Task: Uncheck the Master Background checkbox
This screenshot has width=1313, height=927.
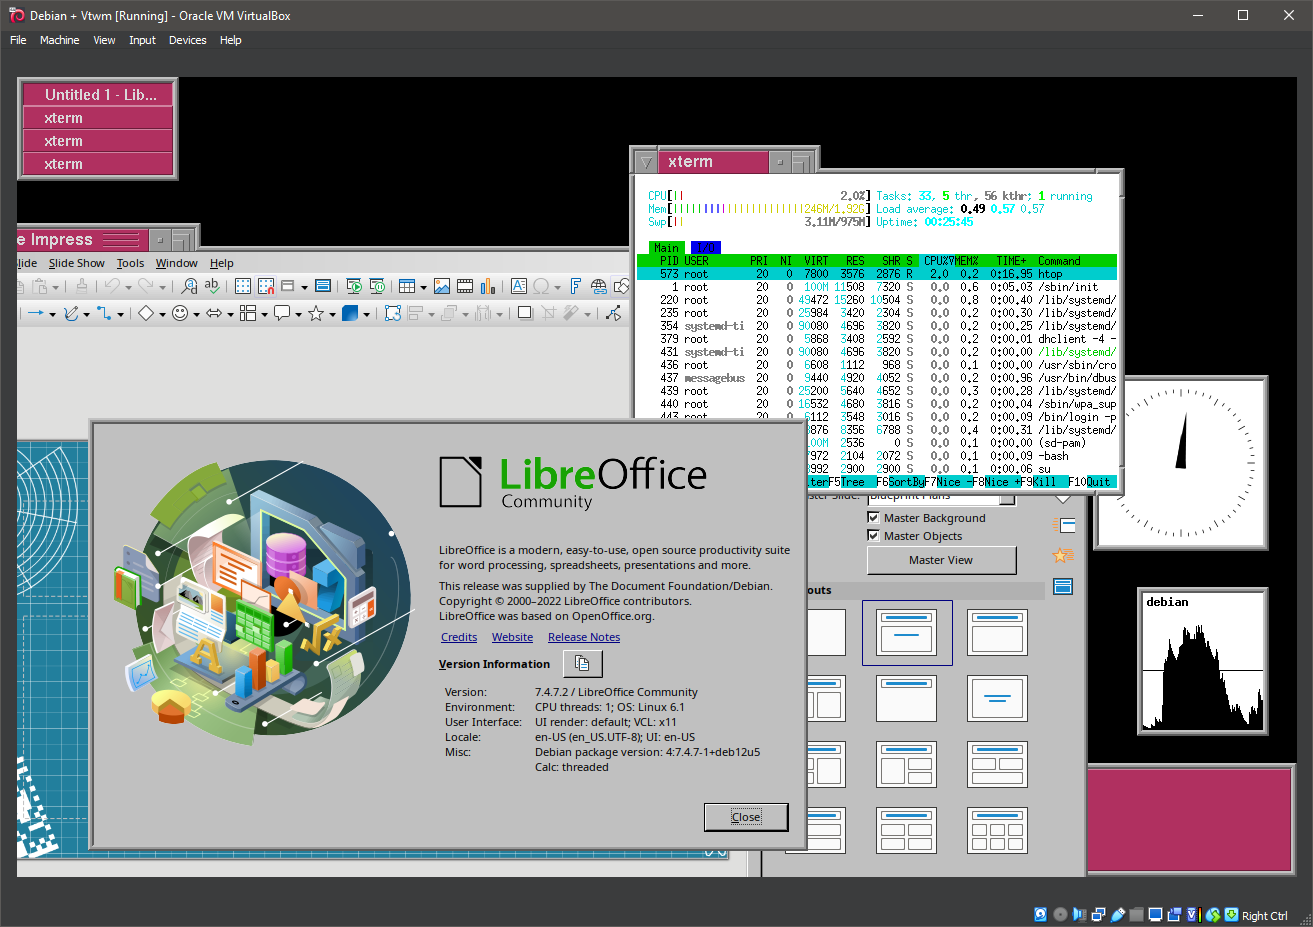Action: (874, 518)
